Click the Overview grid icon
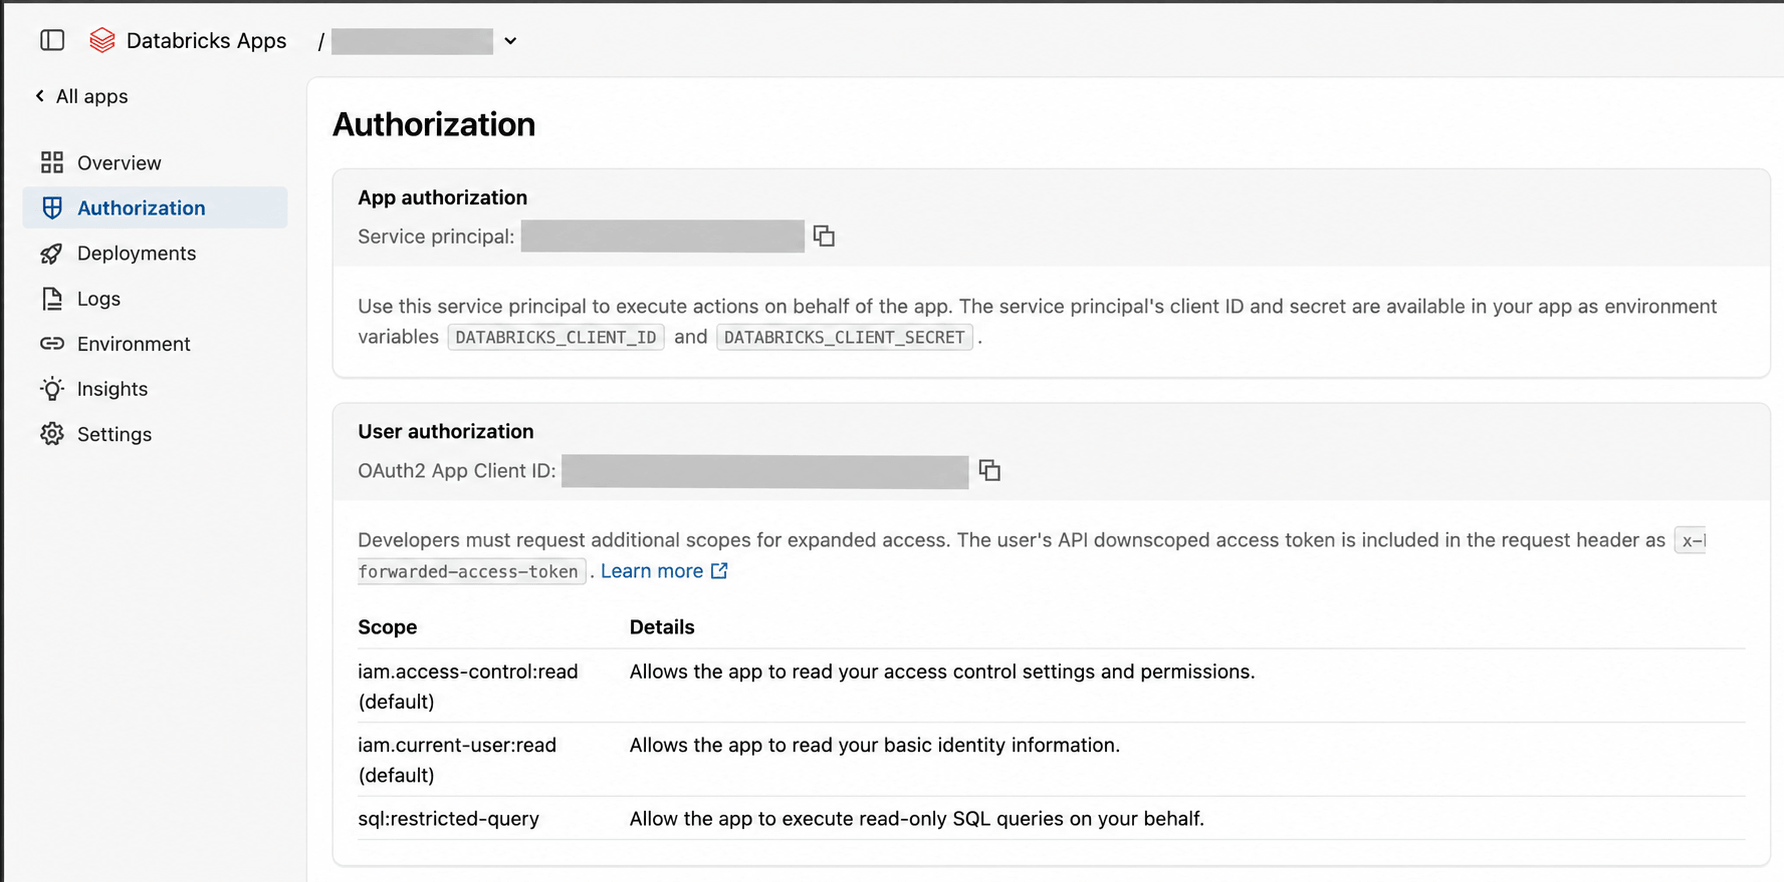This screenshot has width=1784, height=882. point(52,162)
